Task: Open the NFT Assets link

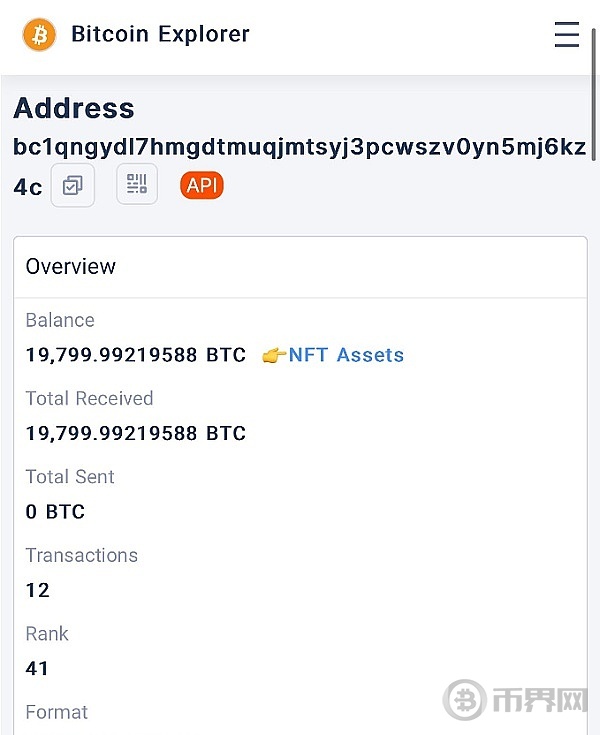Action: click(x=346, y=355)
